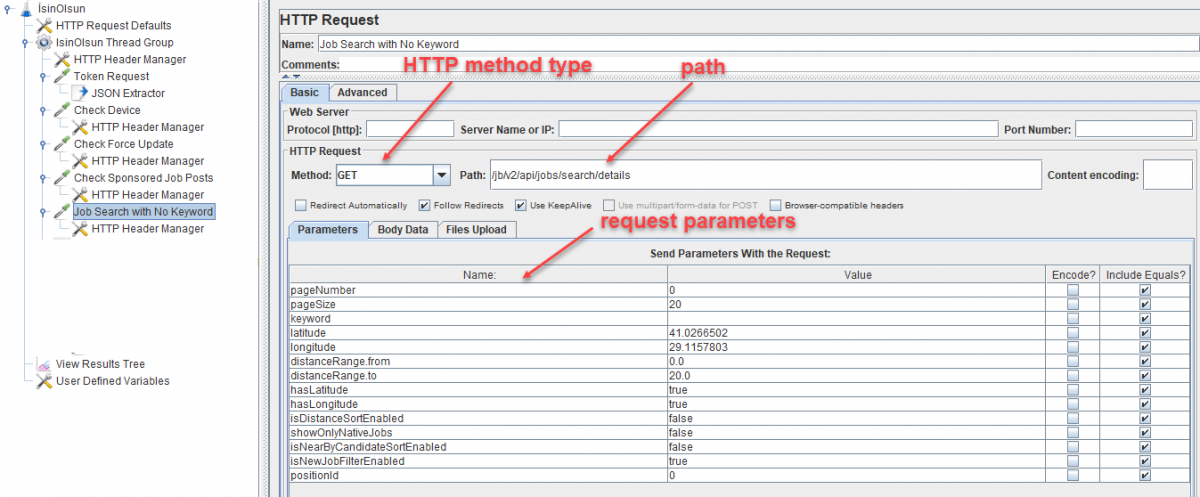Screen dimensions: 1200x497
Task: Select the hasLongitude name cell
Action: 478,404
